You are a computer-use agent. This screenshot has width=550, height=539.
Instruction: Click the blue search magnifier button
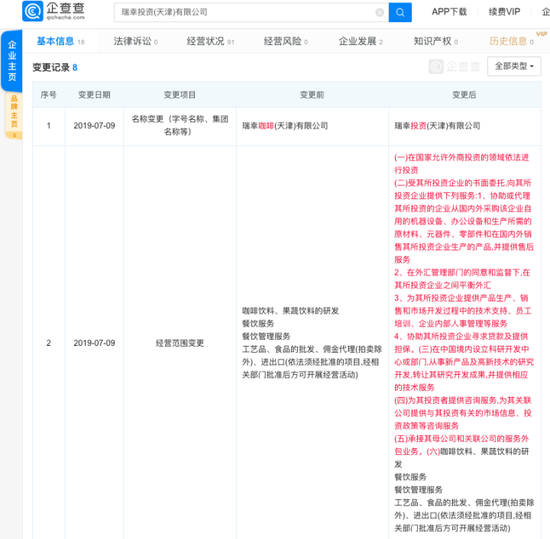pyautogui.click(x=400, y=13)
